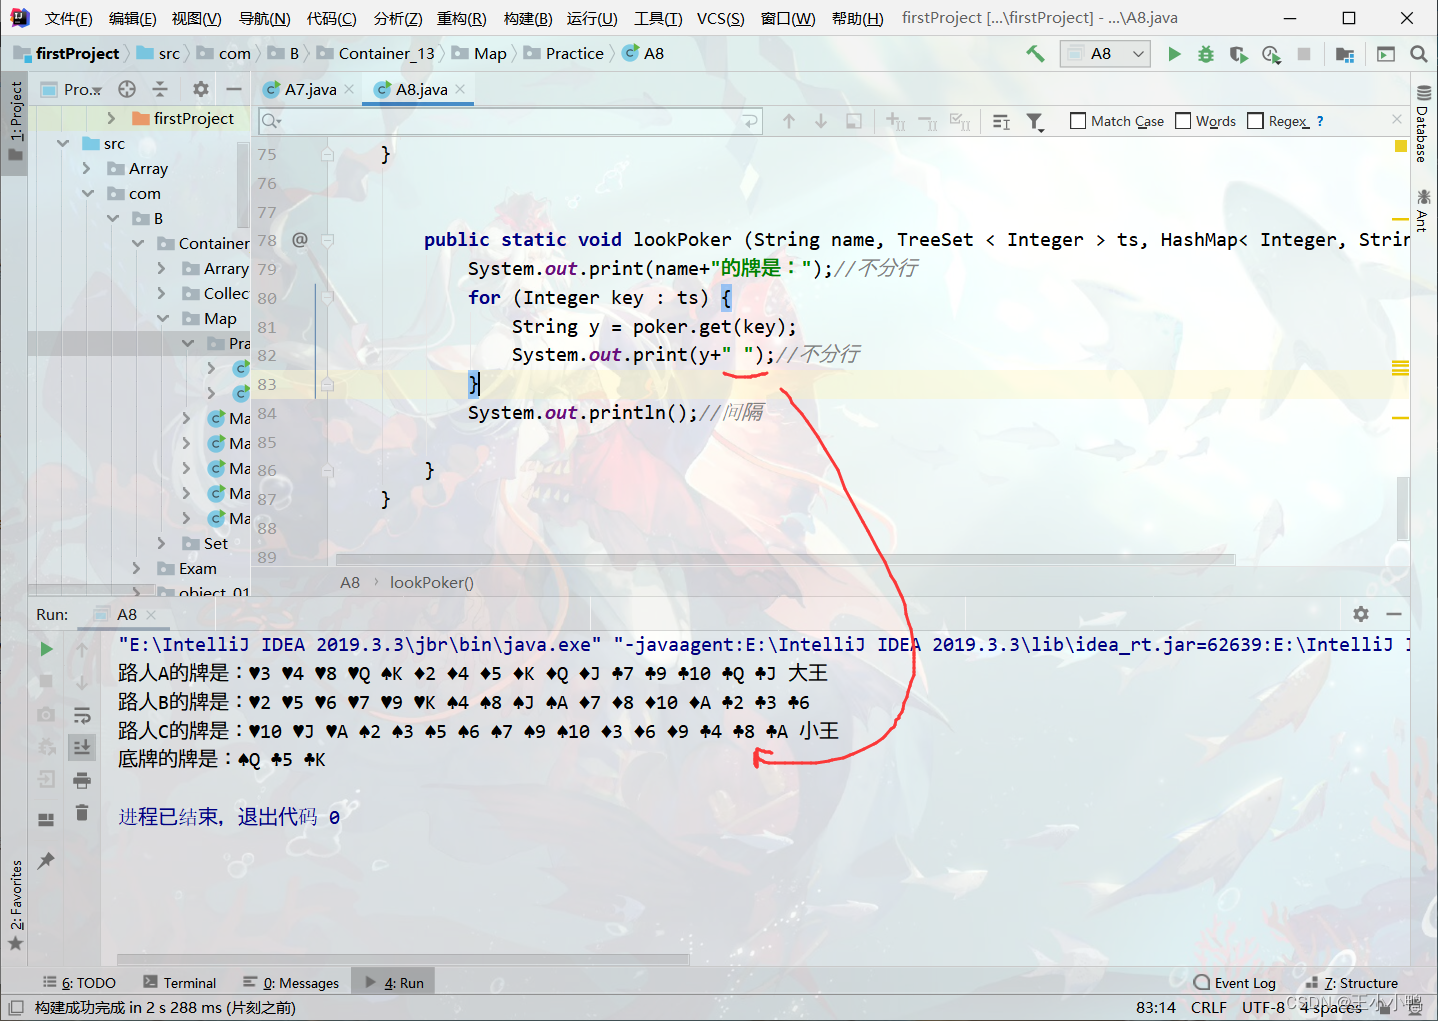
Task: Close the A8.java tab
Action: point(460,89)
